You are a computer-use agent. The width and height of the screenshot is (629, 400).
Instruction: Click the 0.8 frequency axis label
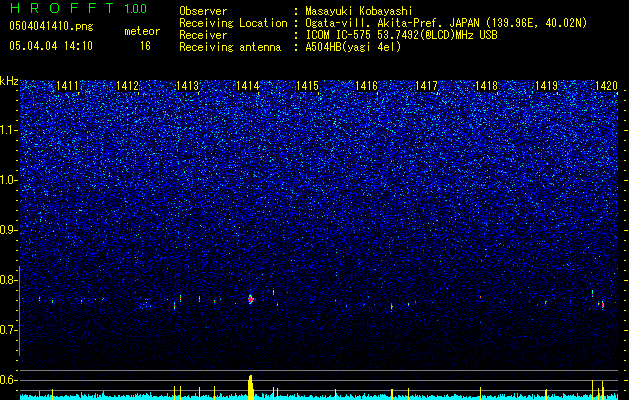pyautogui.click(x=9, y=280)
